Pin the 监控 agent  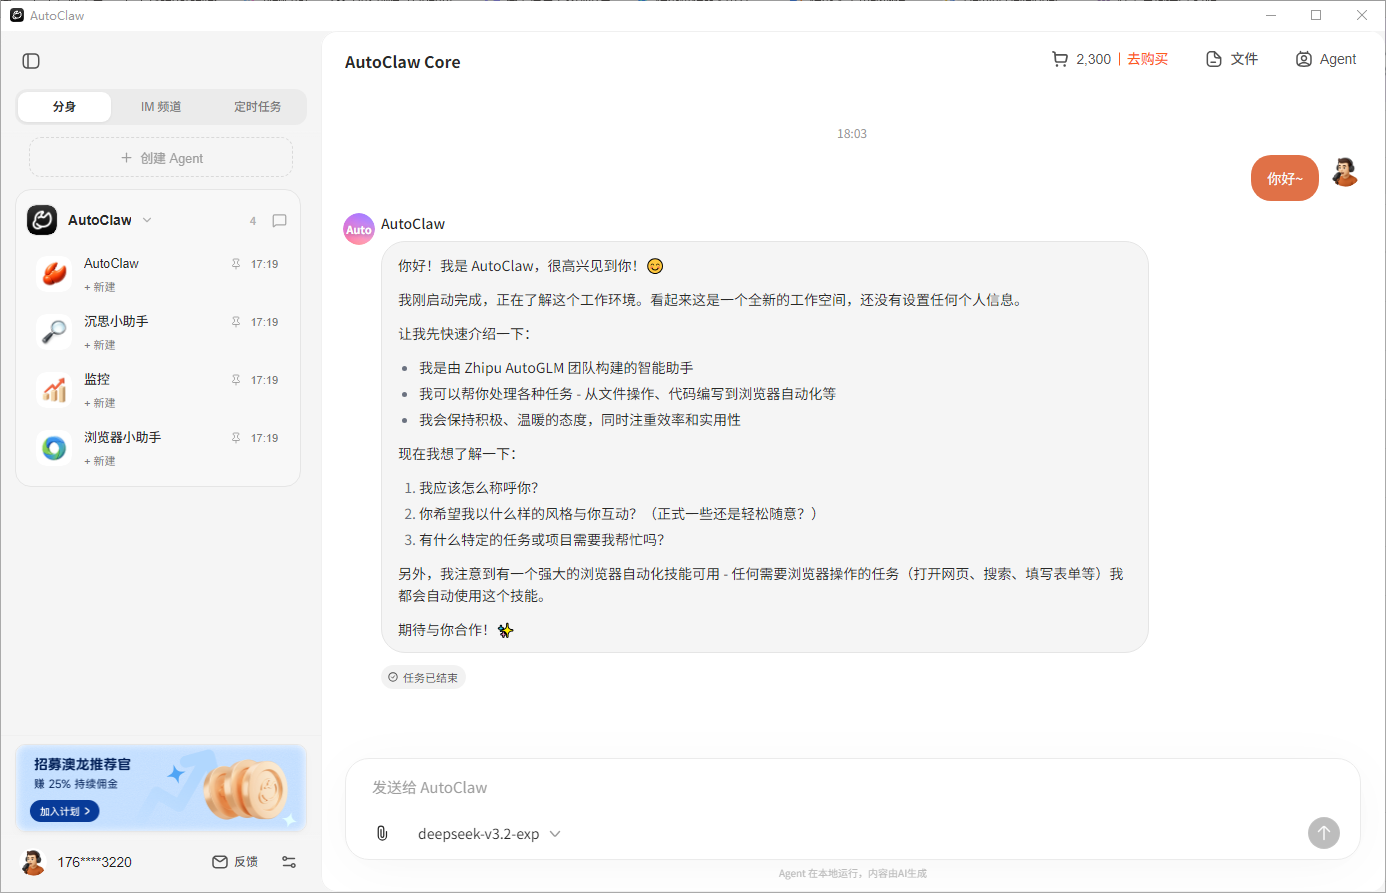(x=236, y=380)
